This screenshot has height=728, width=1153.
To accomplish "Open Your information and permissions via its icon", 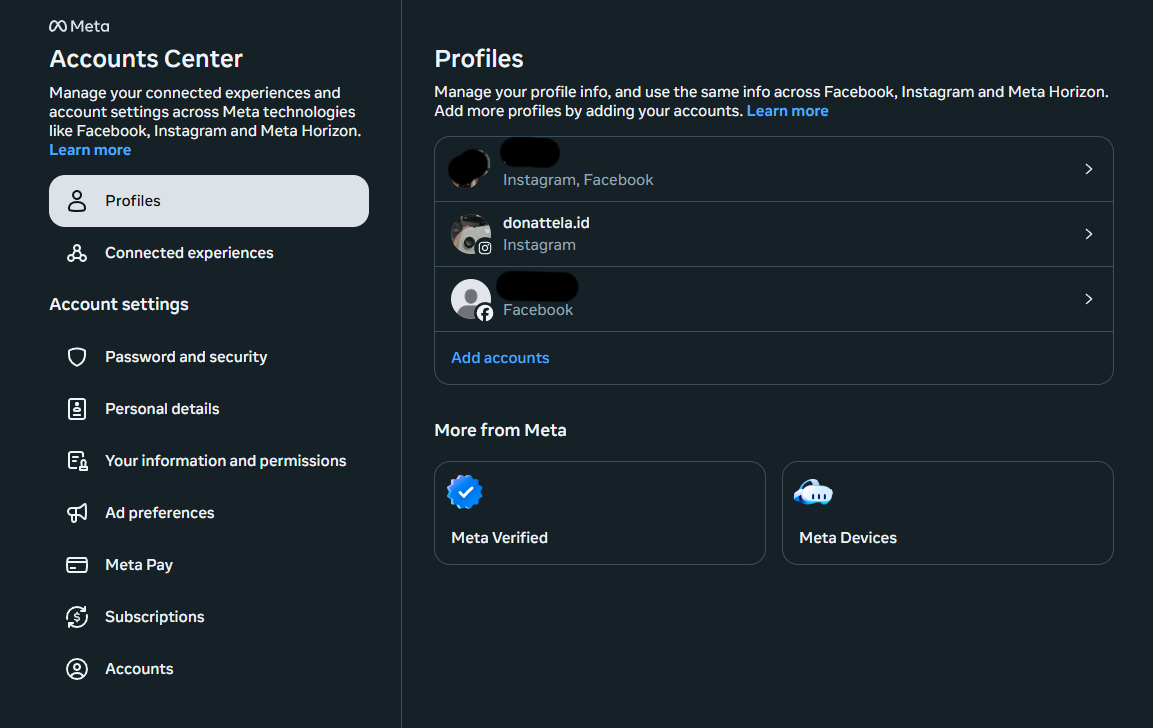I will [x=77, y=460].
